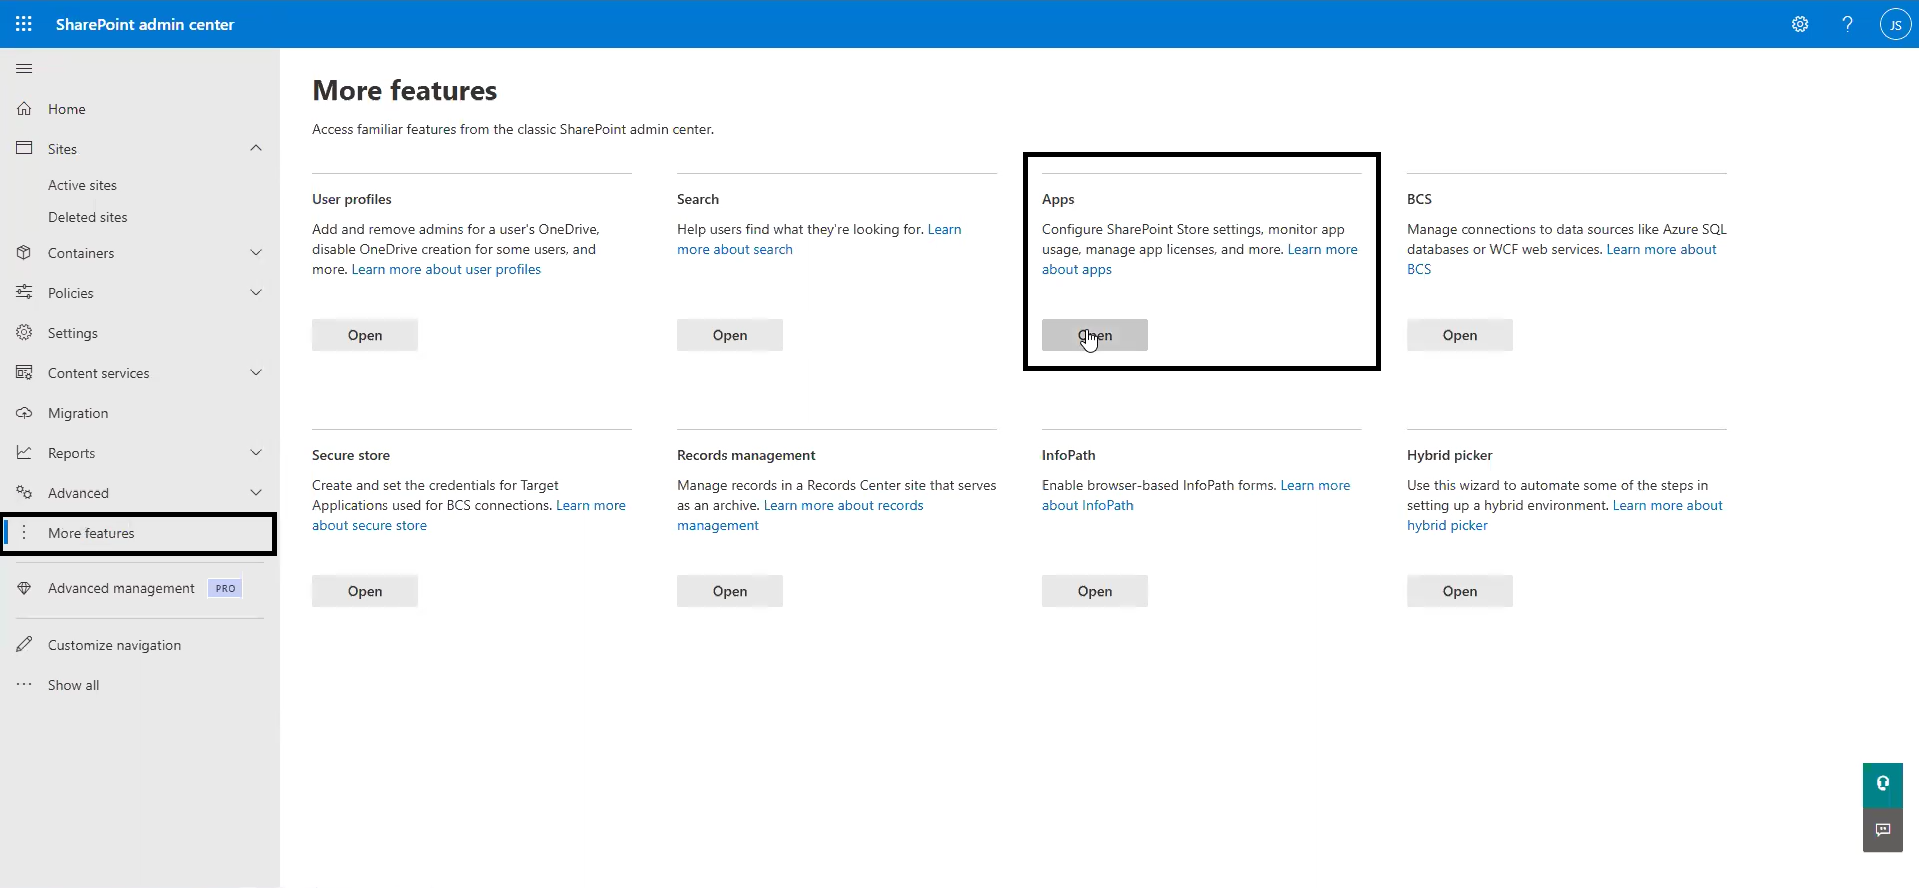The height and width of the screenshot is (888, 1919).
Task: Open the help question mark icon
Action: point(1847,24)
